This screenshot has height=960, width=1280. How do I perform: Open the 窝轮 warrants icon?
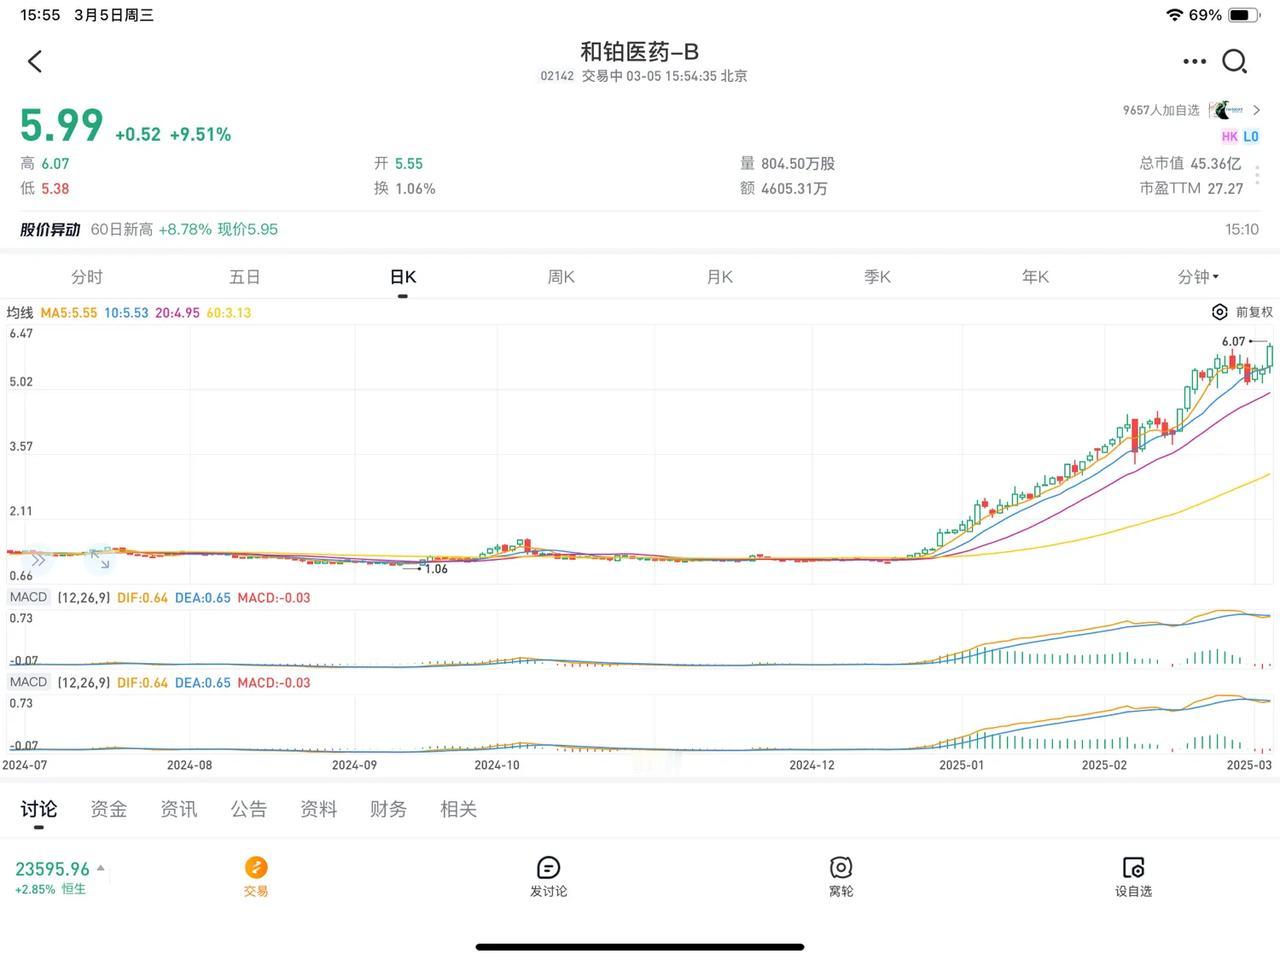point(841,867)
